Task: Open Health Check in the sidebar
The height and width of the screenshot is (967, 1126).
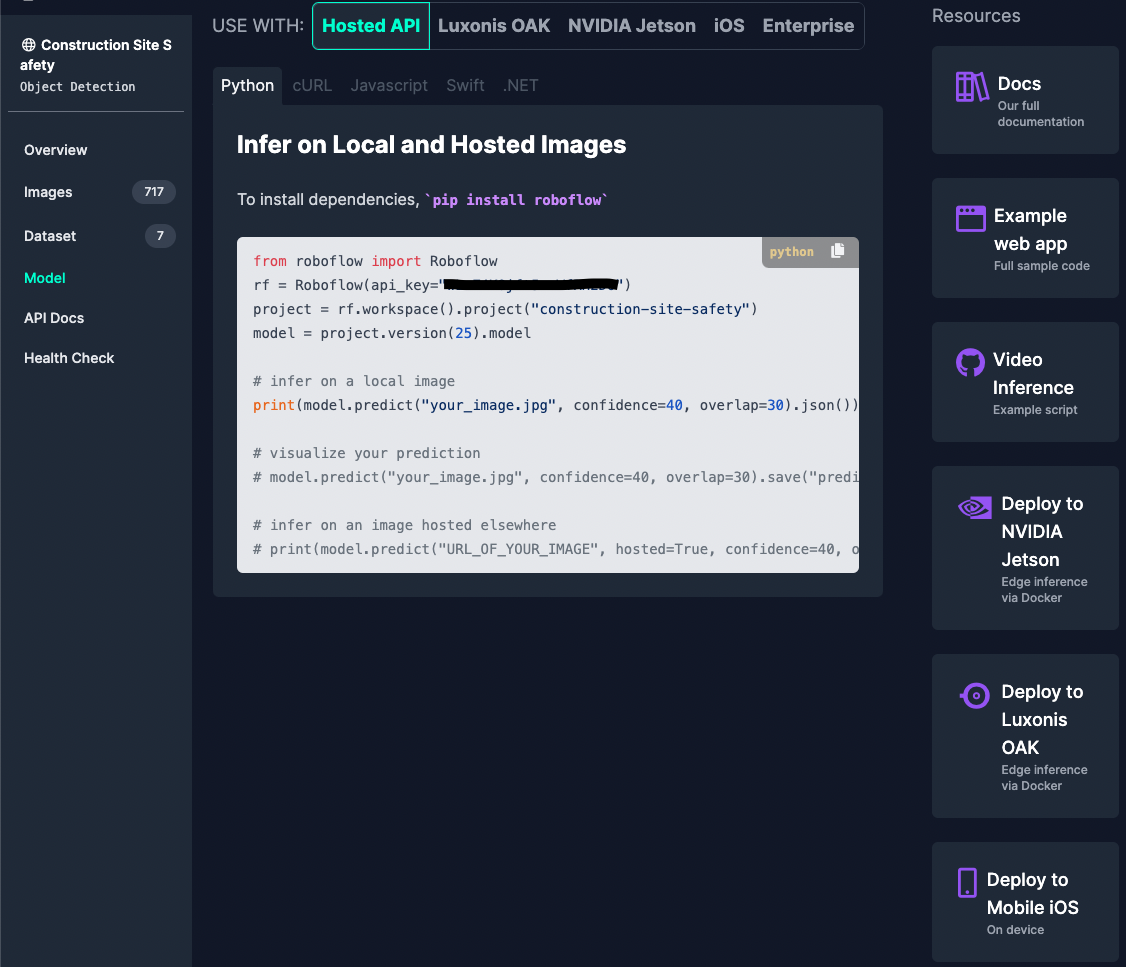Action: [x=69, y=358]
